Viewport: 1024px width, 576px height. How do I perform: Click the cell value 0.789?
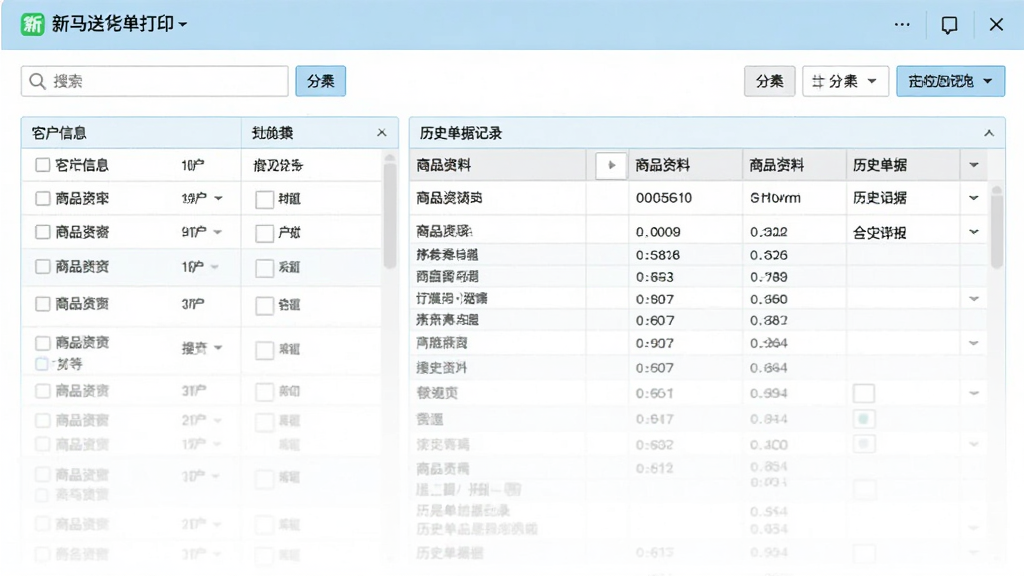pos(769,277)
